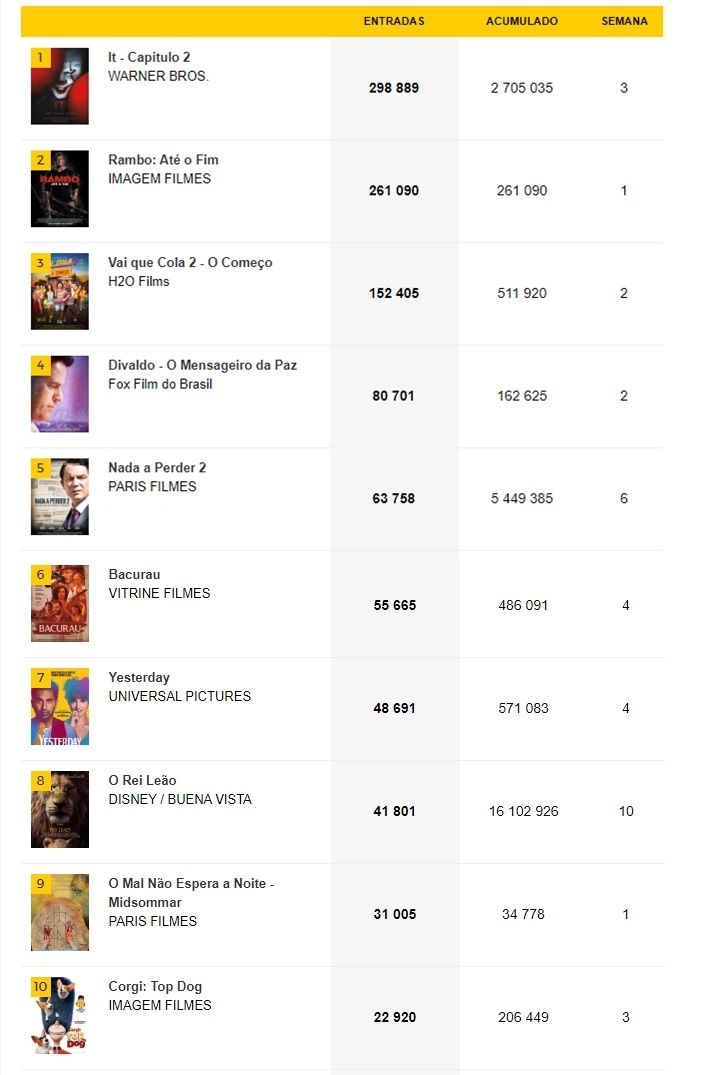
Task: Open the It - Capítulo 2 title link
Action: tap(149, 57)
